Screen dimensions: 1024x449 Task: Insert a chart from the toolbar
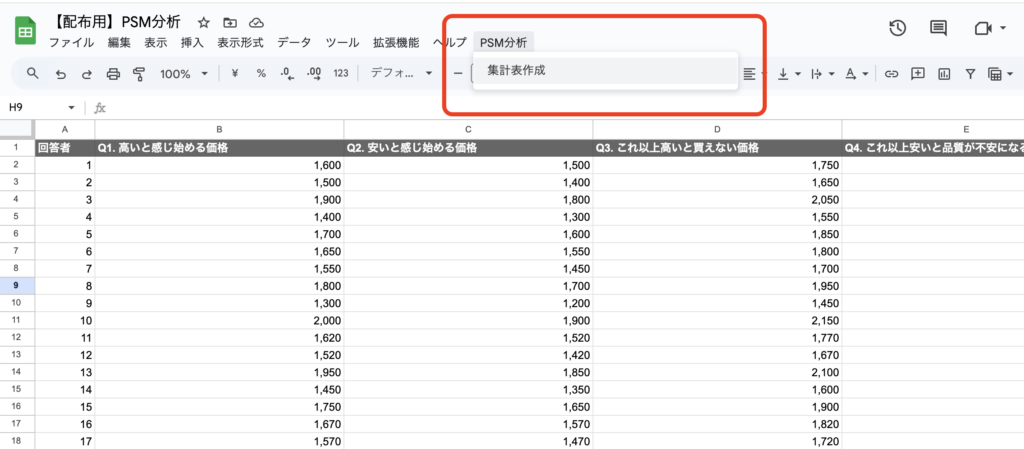(x=943, y=74)
